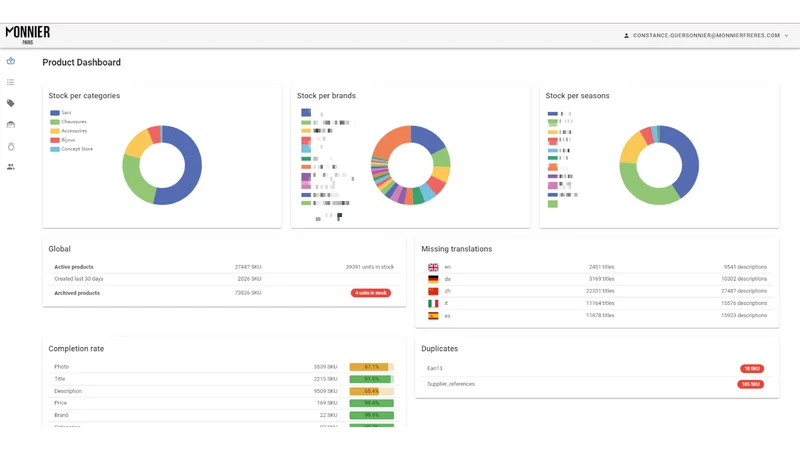Image resolution: width=800 pixels, height=450 pixels.
Task: Select the 'Active products' row label
Action: (74, 267)
